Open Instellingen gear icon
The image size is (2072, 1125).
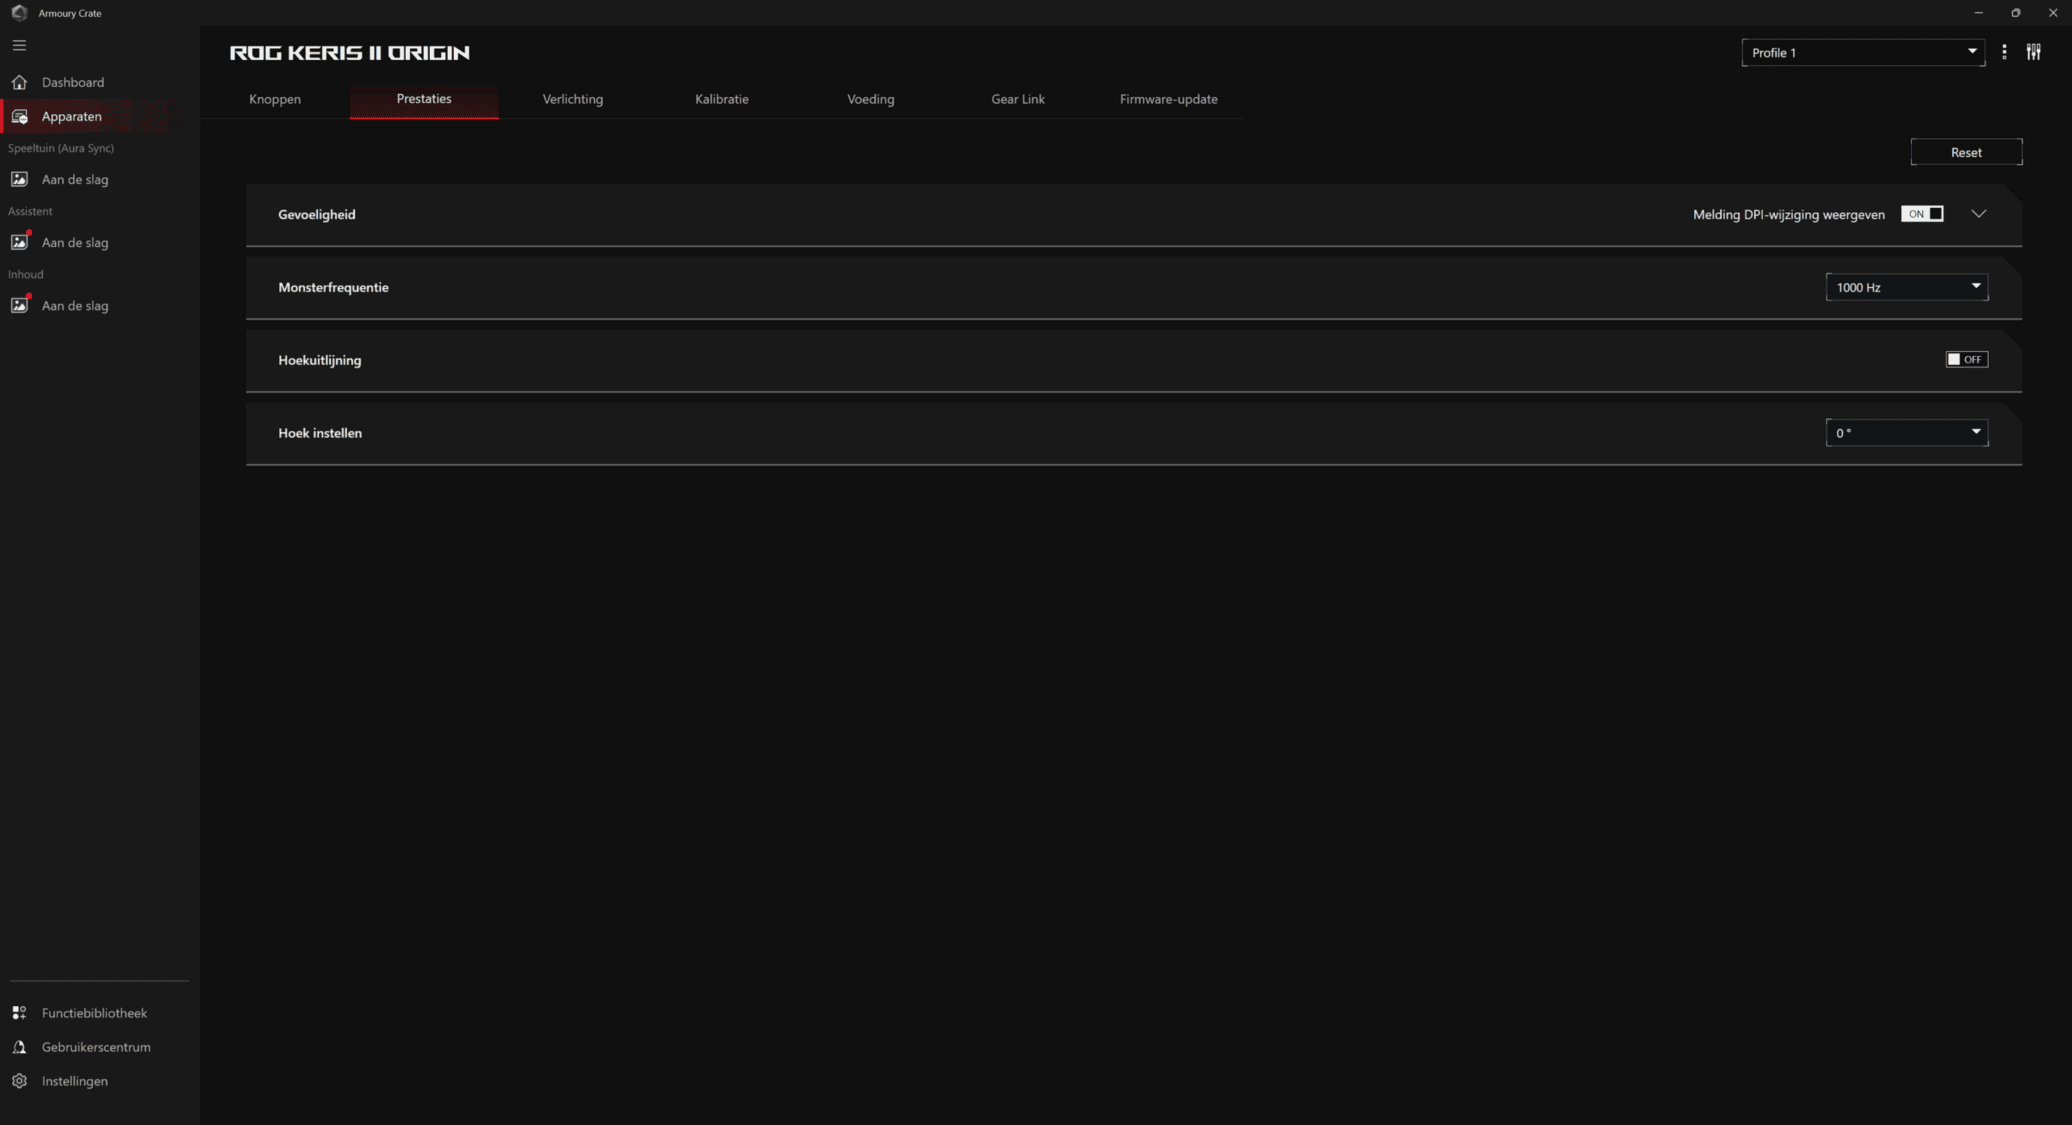19,1081
